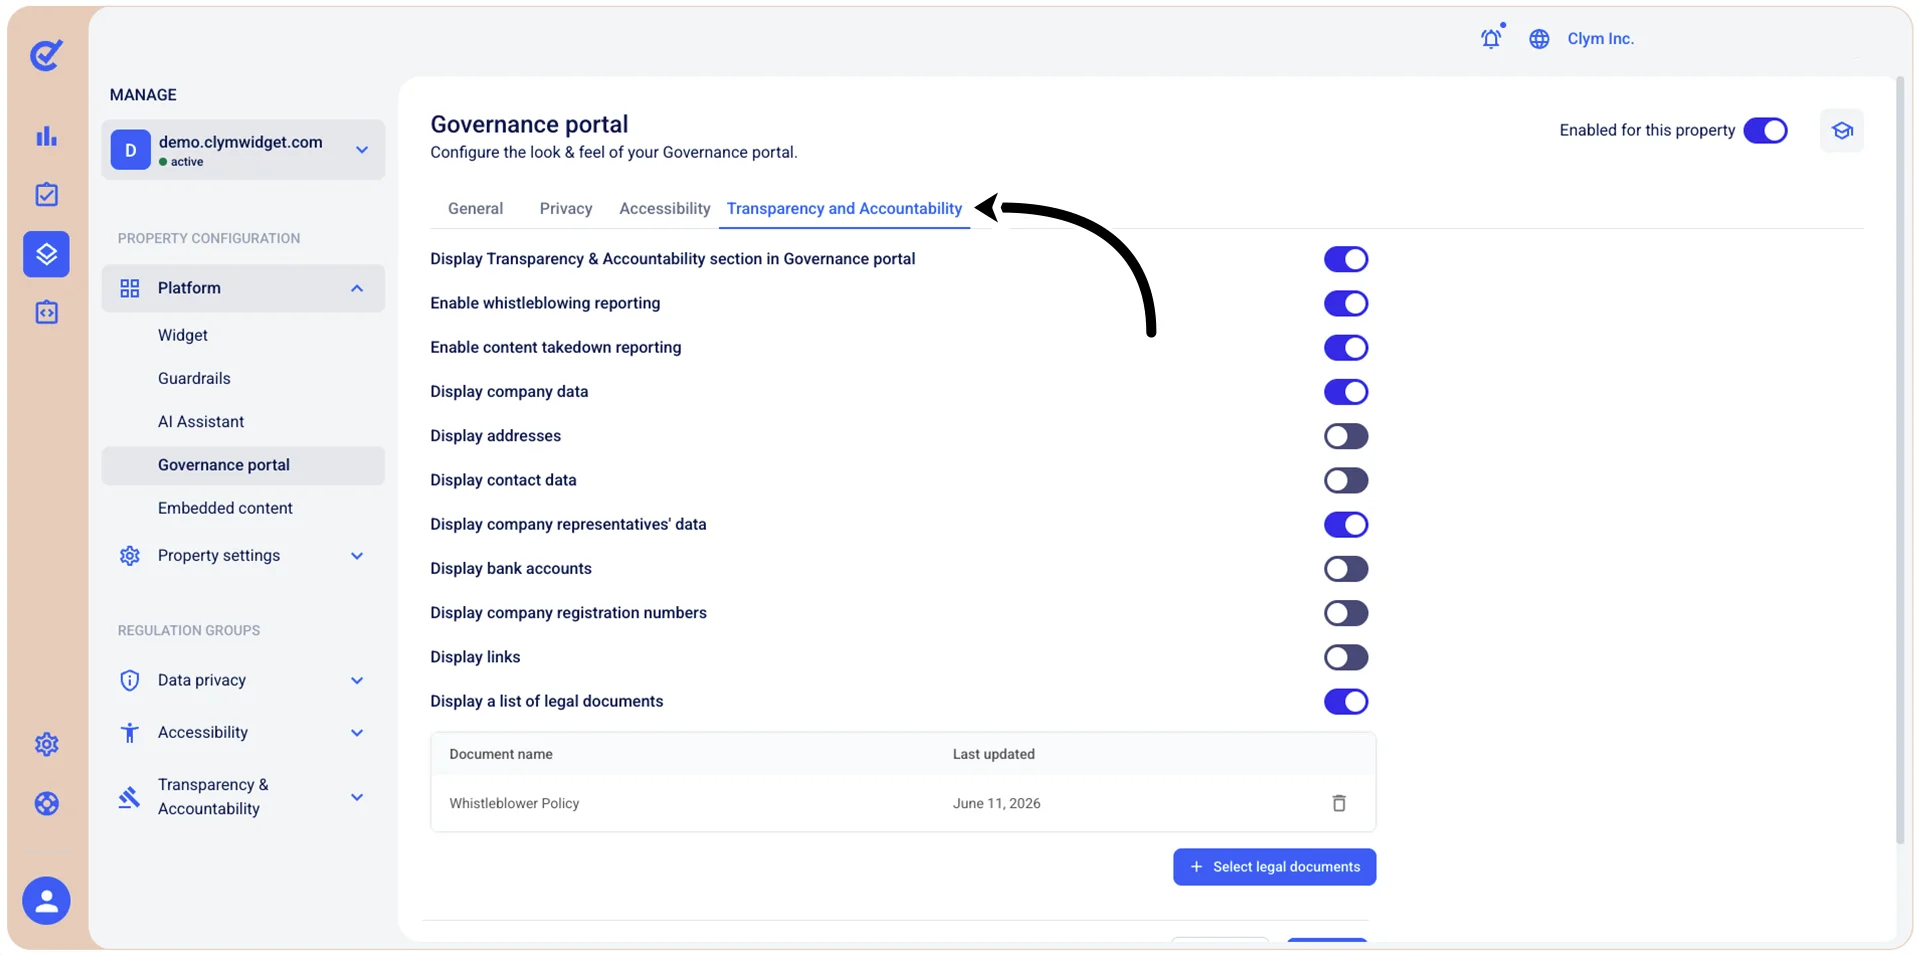Expand Property settings chevron

click(357, 556)
